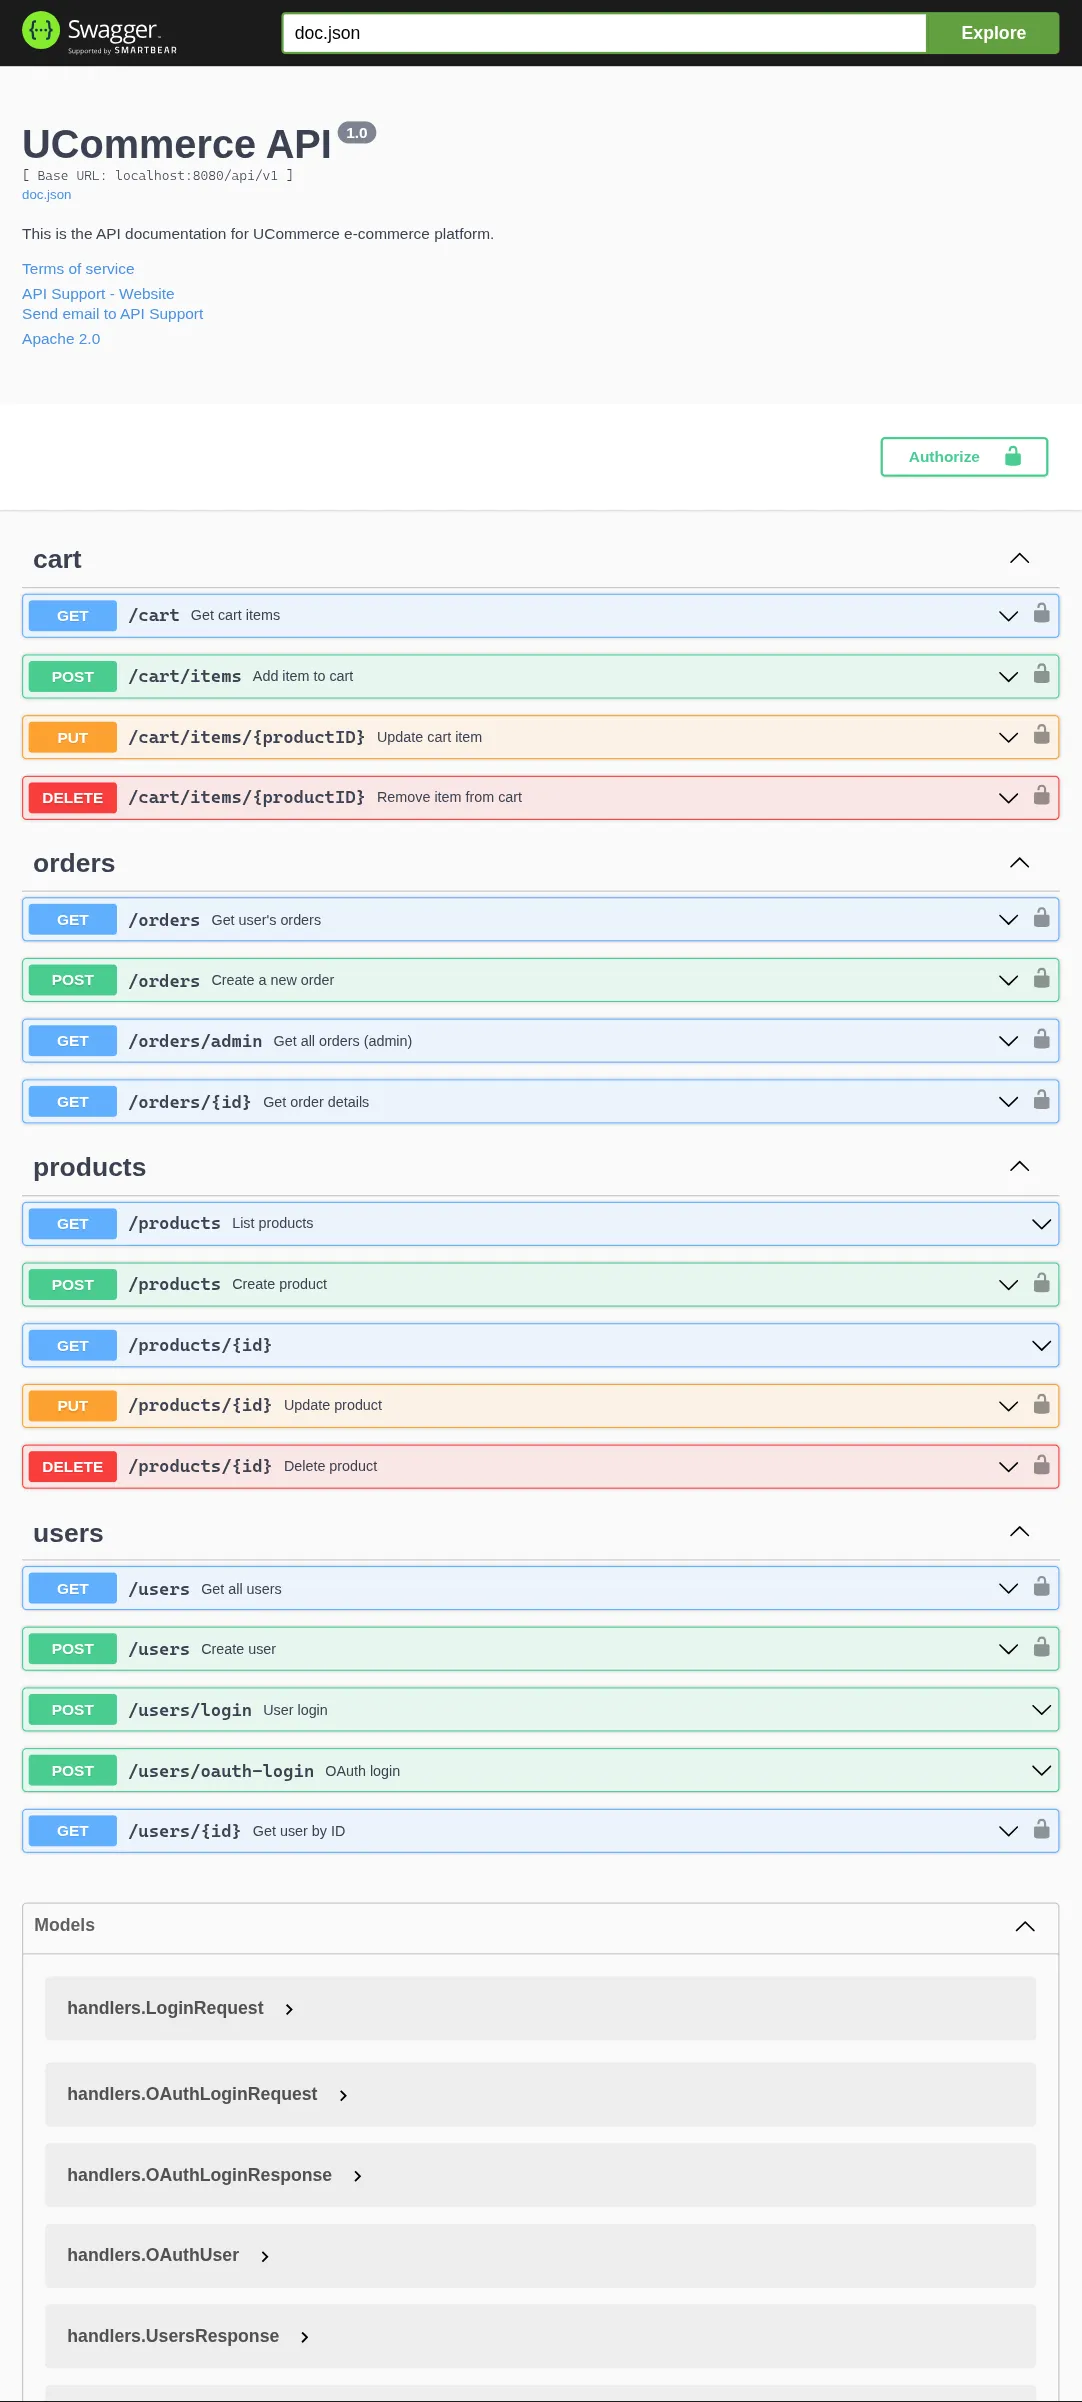Click lock icon on POST /products row
Viewport: 1082px width, 2402px height.
point(1041,1283)
